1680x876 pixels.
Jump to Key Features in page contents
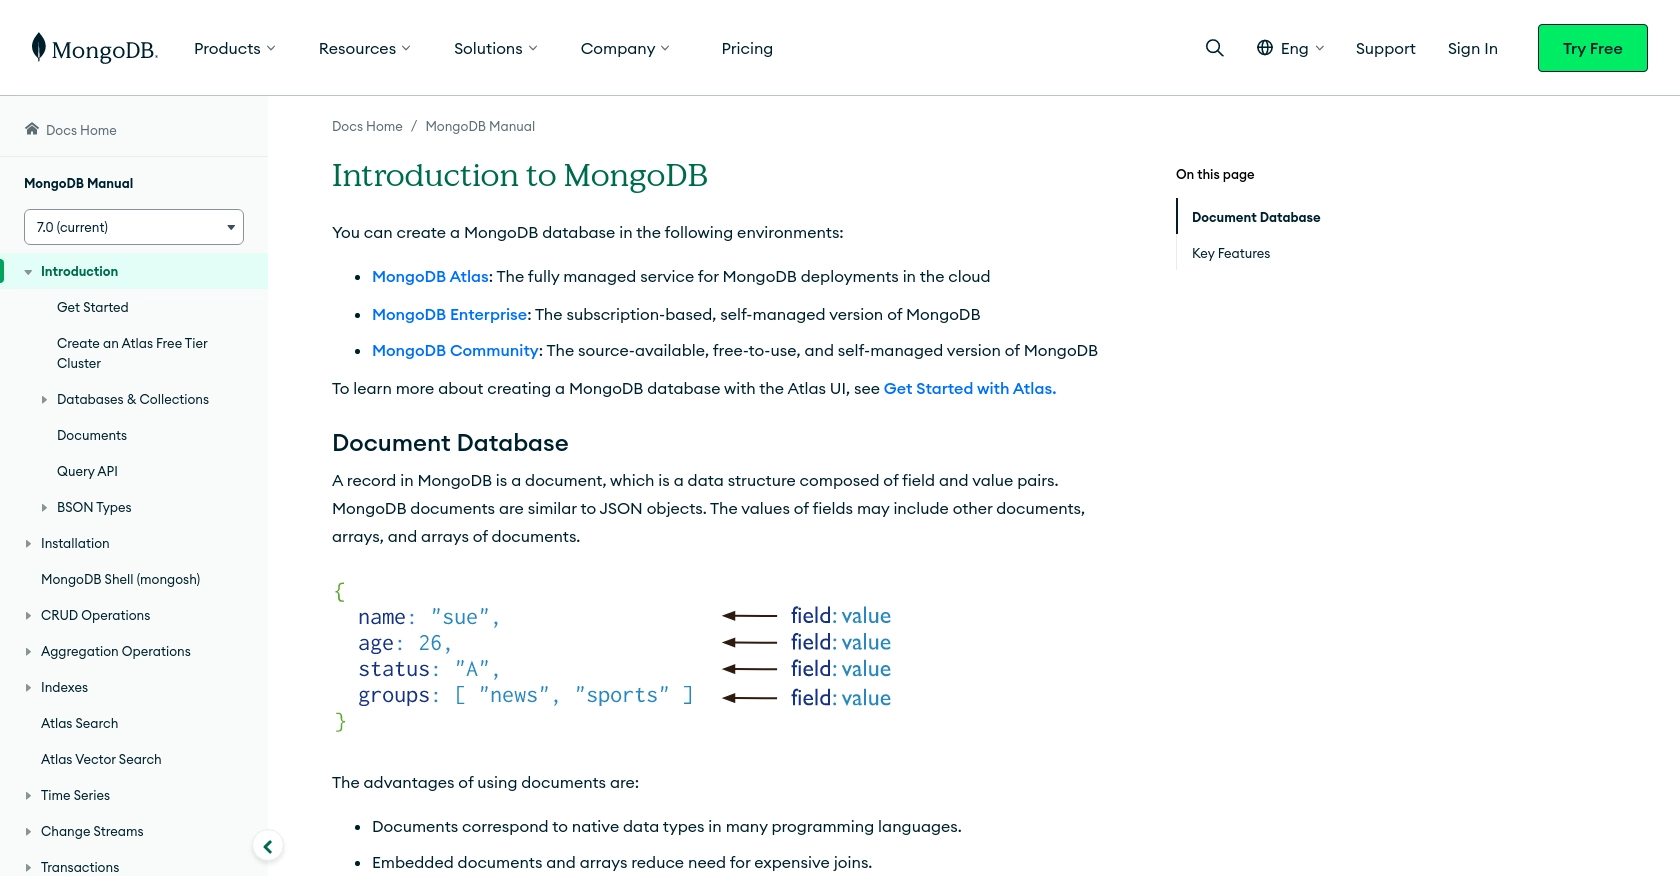[1231, 253]
